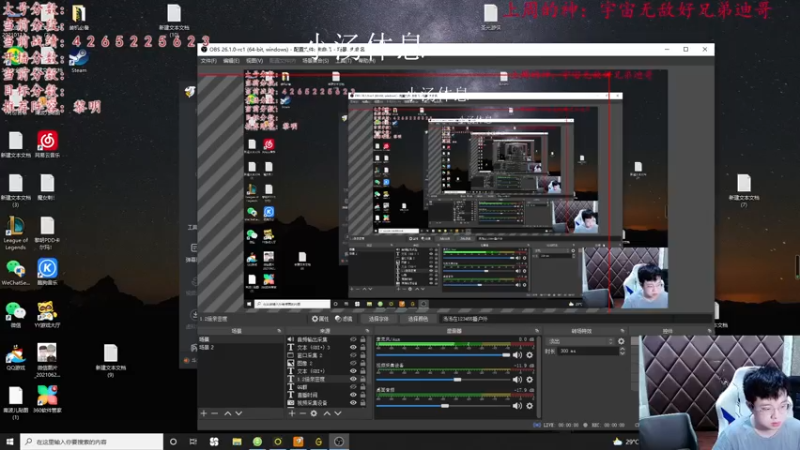Click the Windows Start button
The width and height of the screenshot is (800, 450).
click(10, 441)
